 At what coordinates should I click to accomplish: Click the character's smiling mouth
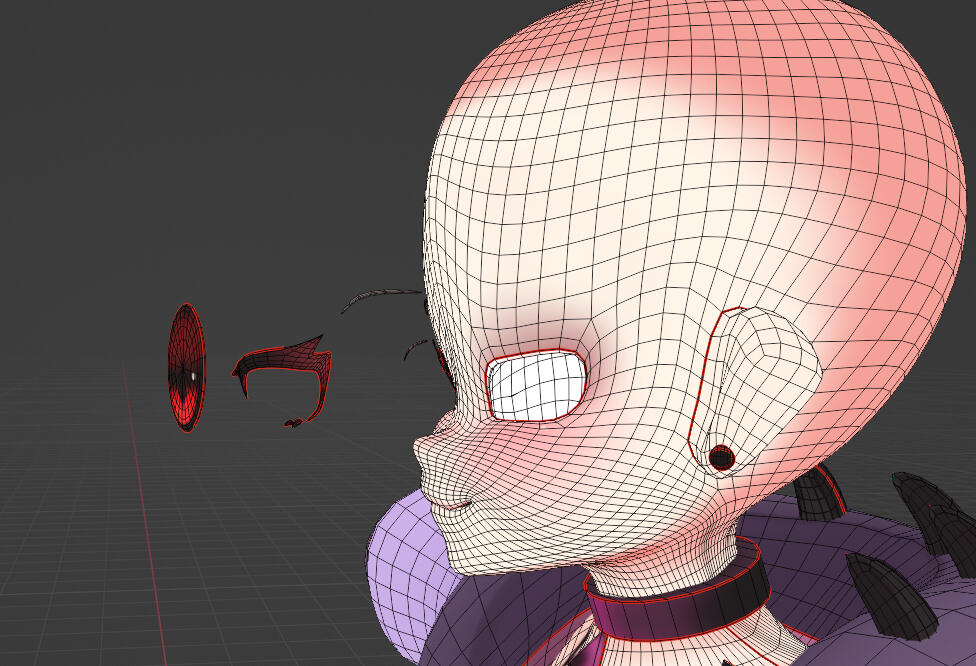pos(457,504)
